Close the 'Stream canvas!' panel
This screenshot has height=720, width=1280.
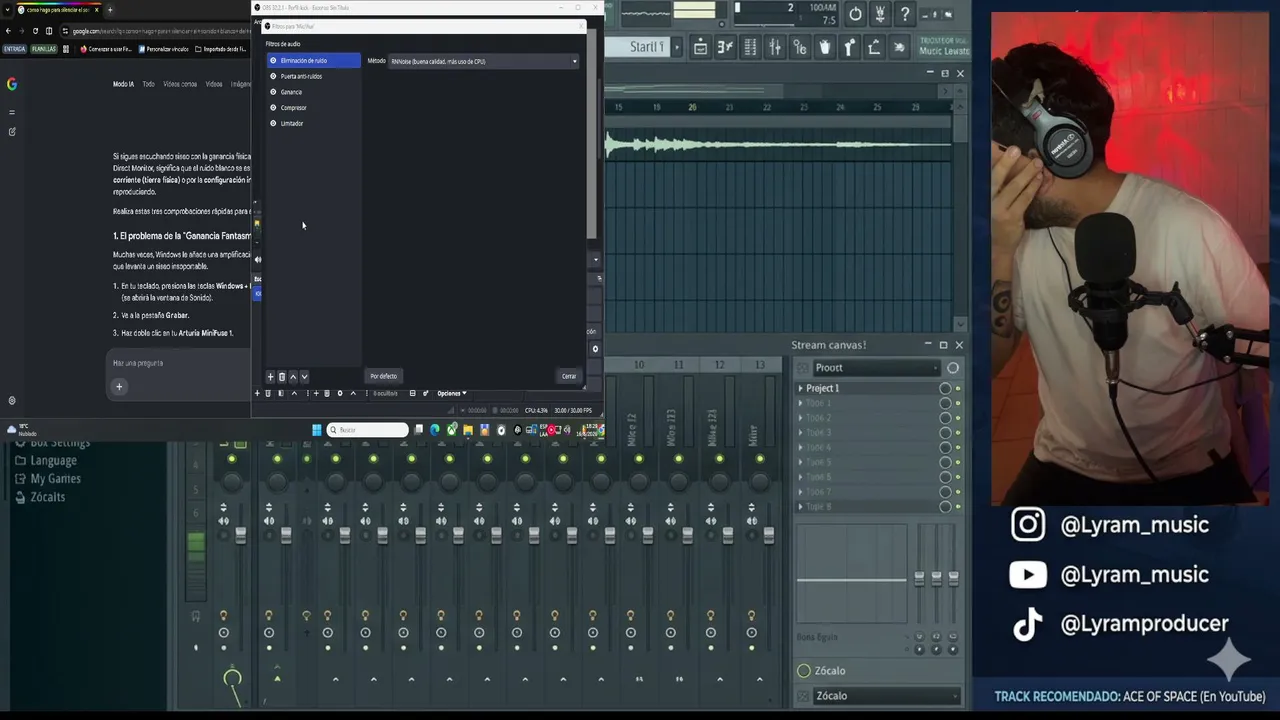[x=959, y=345]
